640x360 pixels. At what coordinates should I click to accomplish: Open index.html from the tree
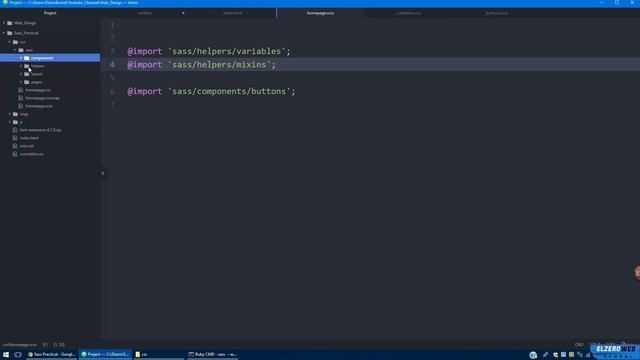(x=29, y=138)
